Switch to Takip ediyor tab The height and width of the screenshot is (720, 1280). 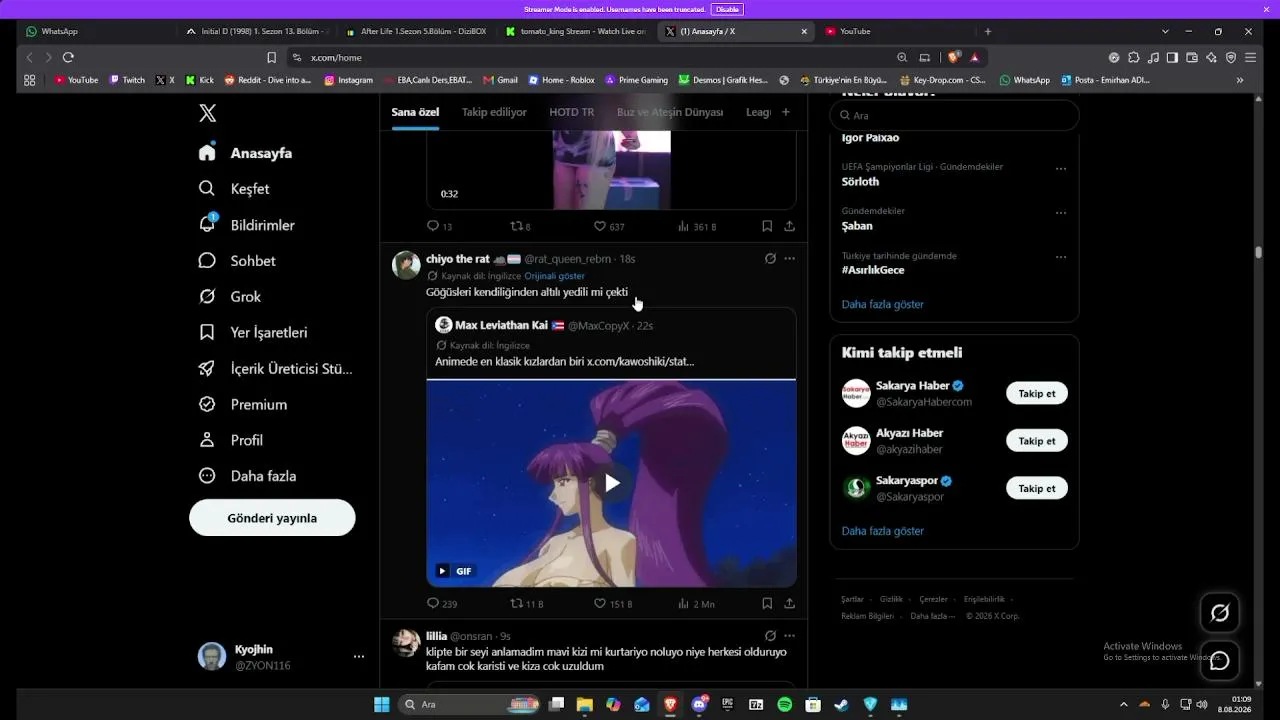(x=494, y=112)
